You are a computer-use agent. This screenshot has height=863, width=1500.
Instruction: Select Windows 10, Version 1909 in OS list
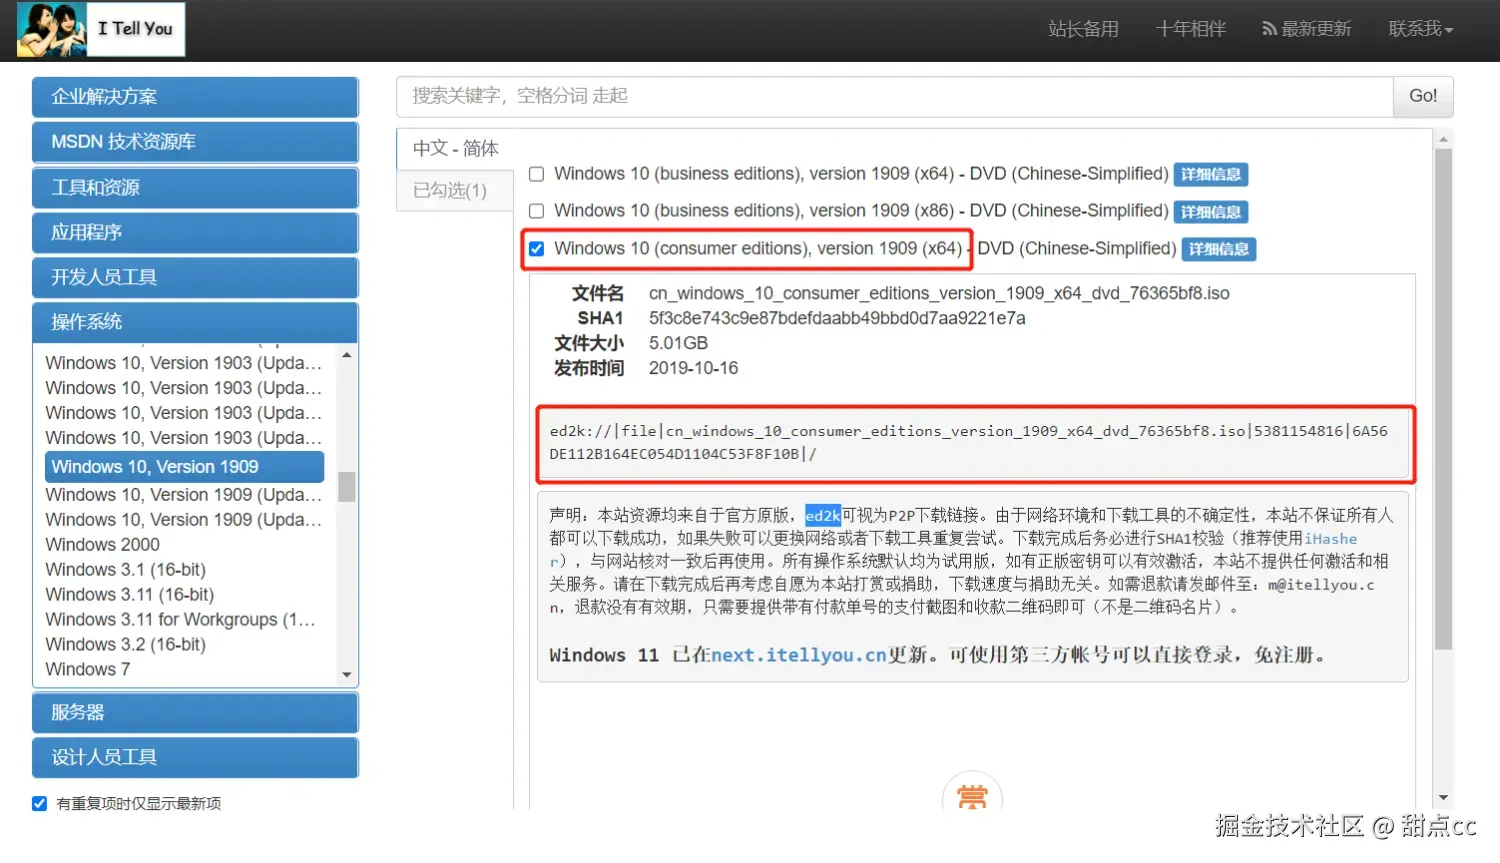coord(184,467)
